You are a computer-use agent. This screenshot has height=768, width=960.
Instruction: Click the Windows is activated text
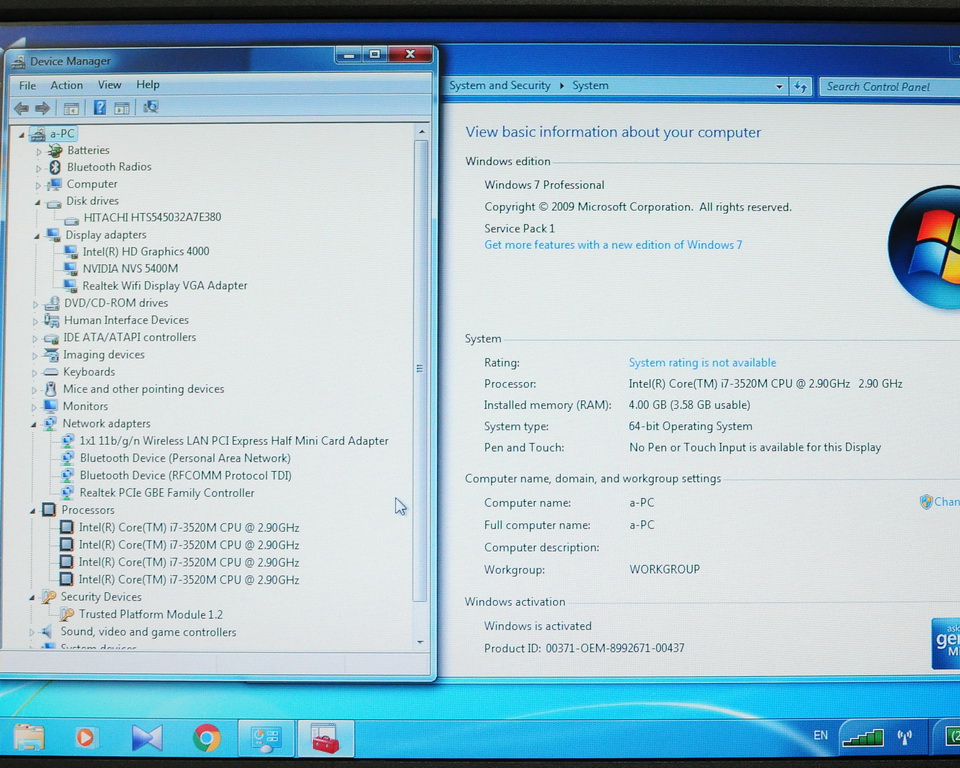pos(538,626)
